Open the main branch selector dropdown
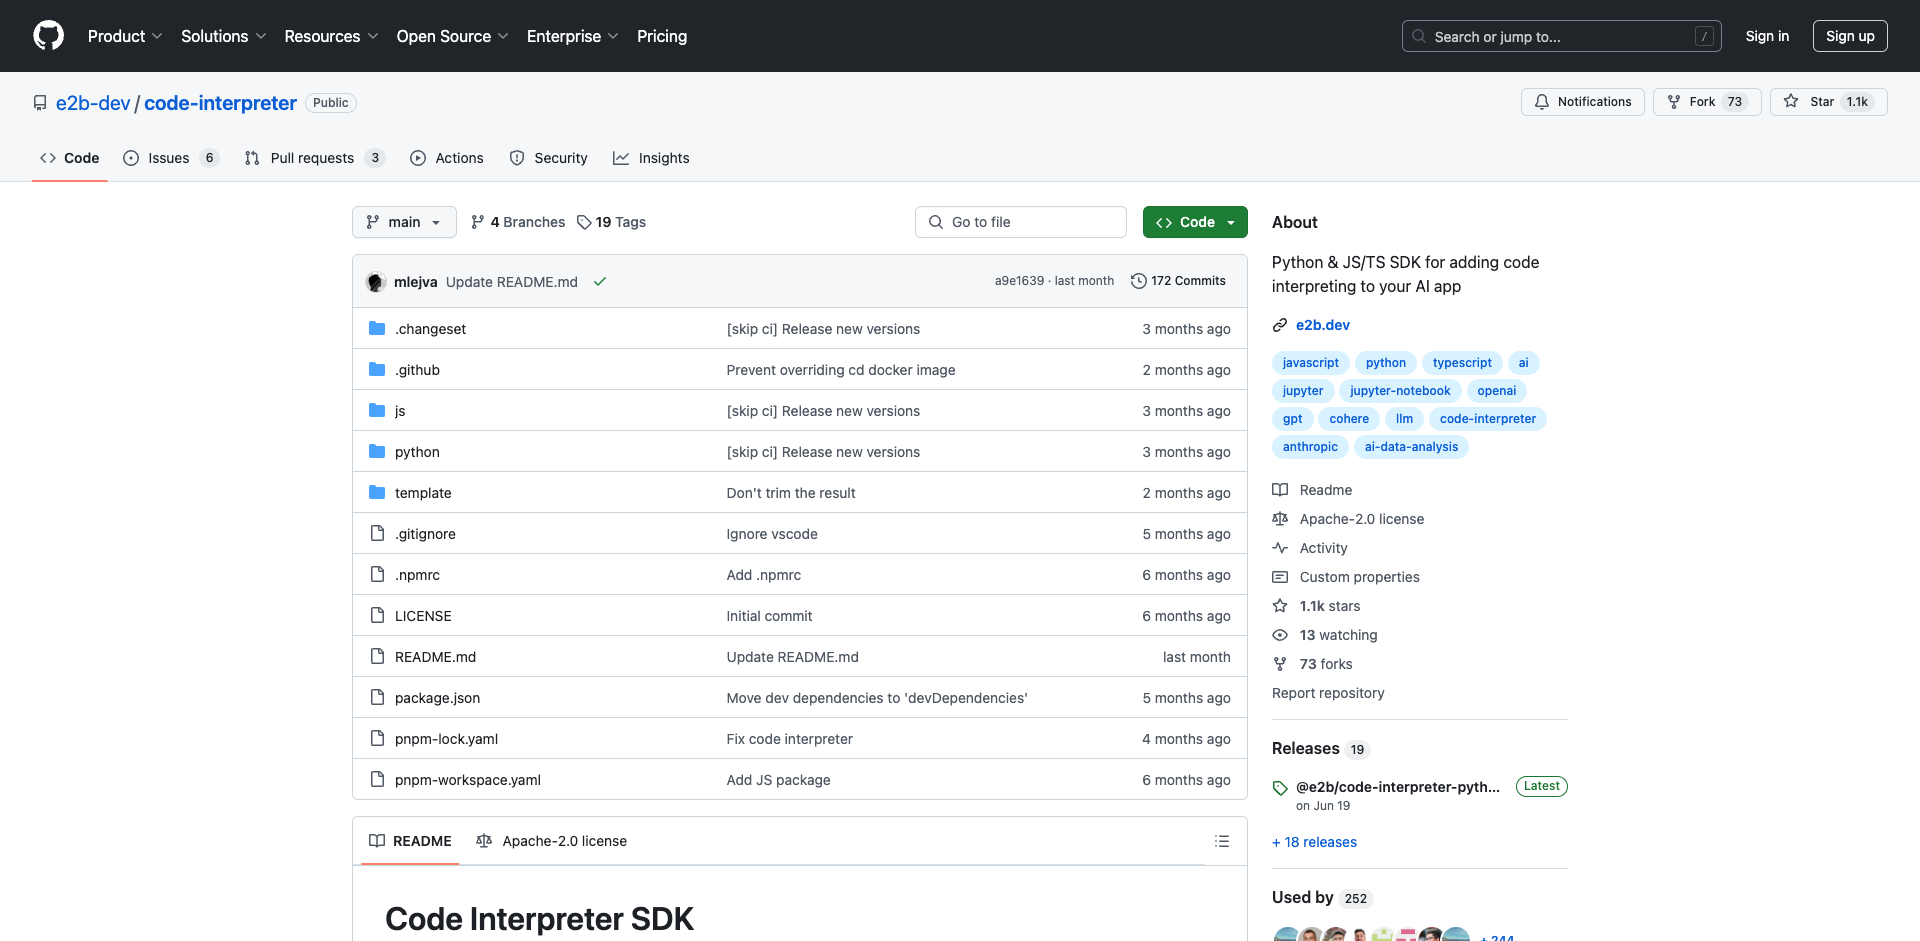The image size is (1920, 941). (x=404, y=222)
